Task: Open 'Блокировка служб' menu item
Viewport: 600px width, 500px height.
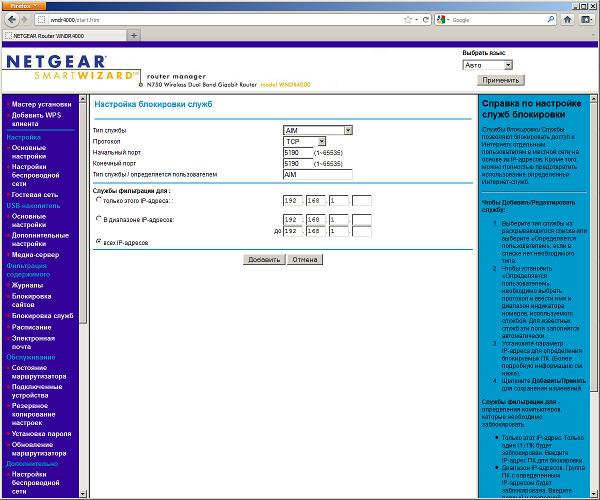Action: [42, 316]
